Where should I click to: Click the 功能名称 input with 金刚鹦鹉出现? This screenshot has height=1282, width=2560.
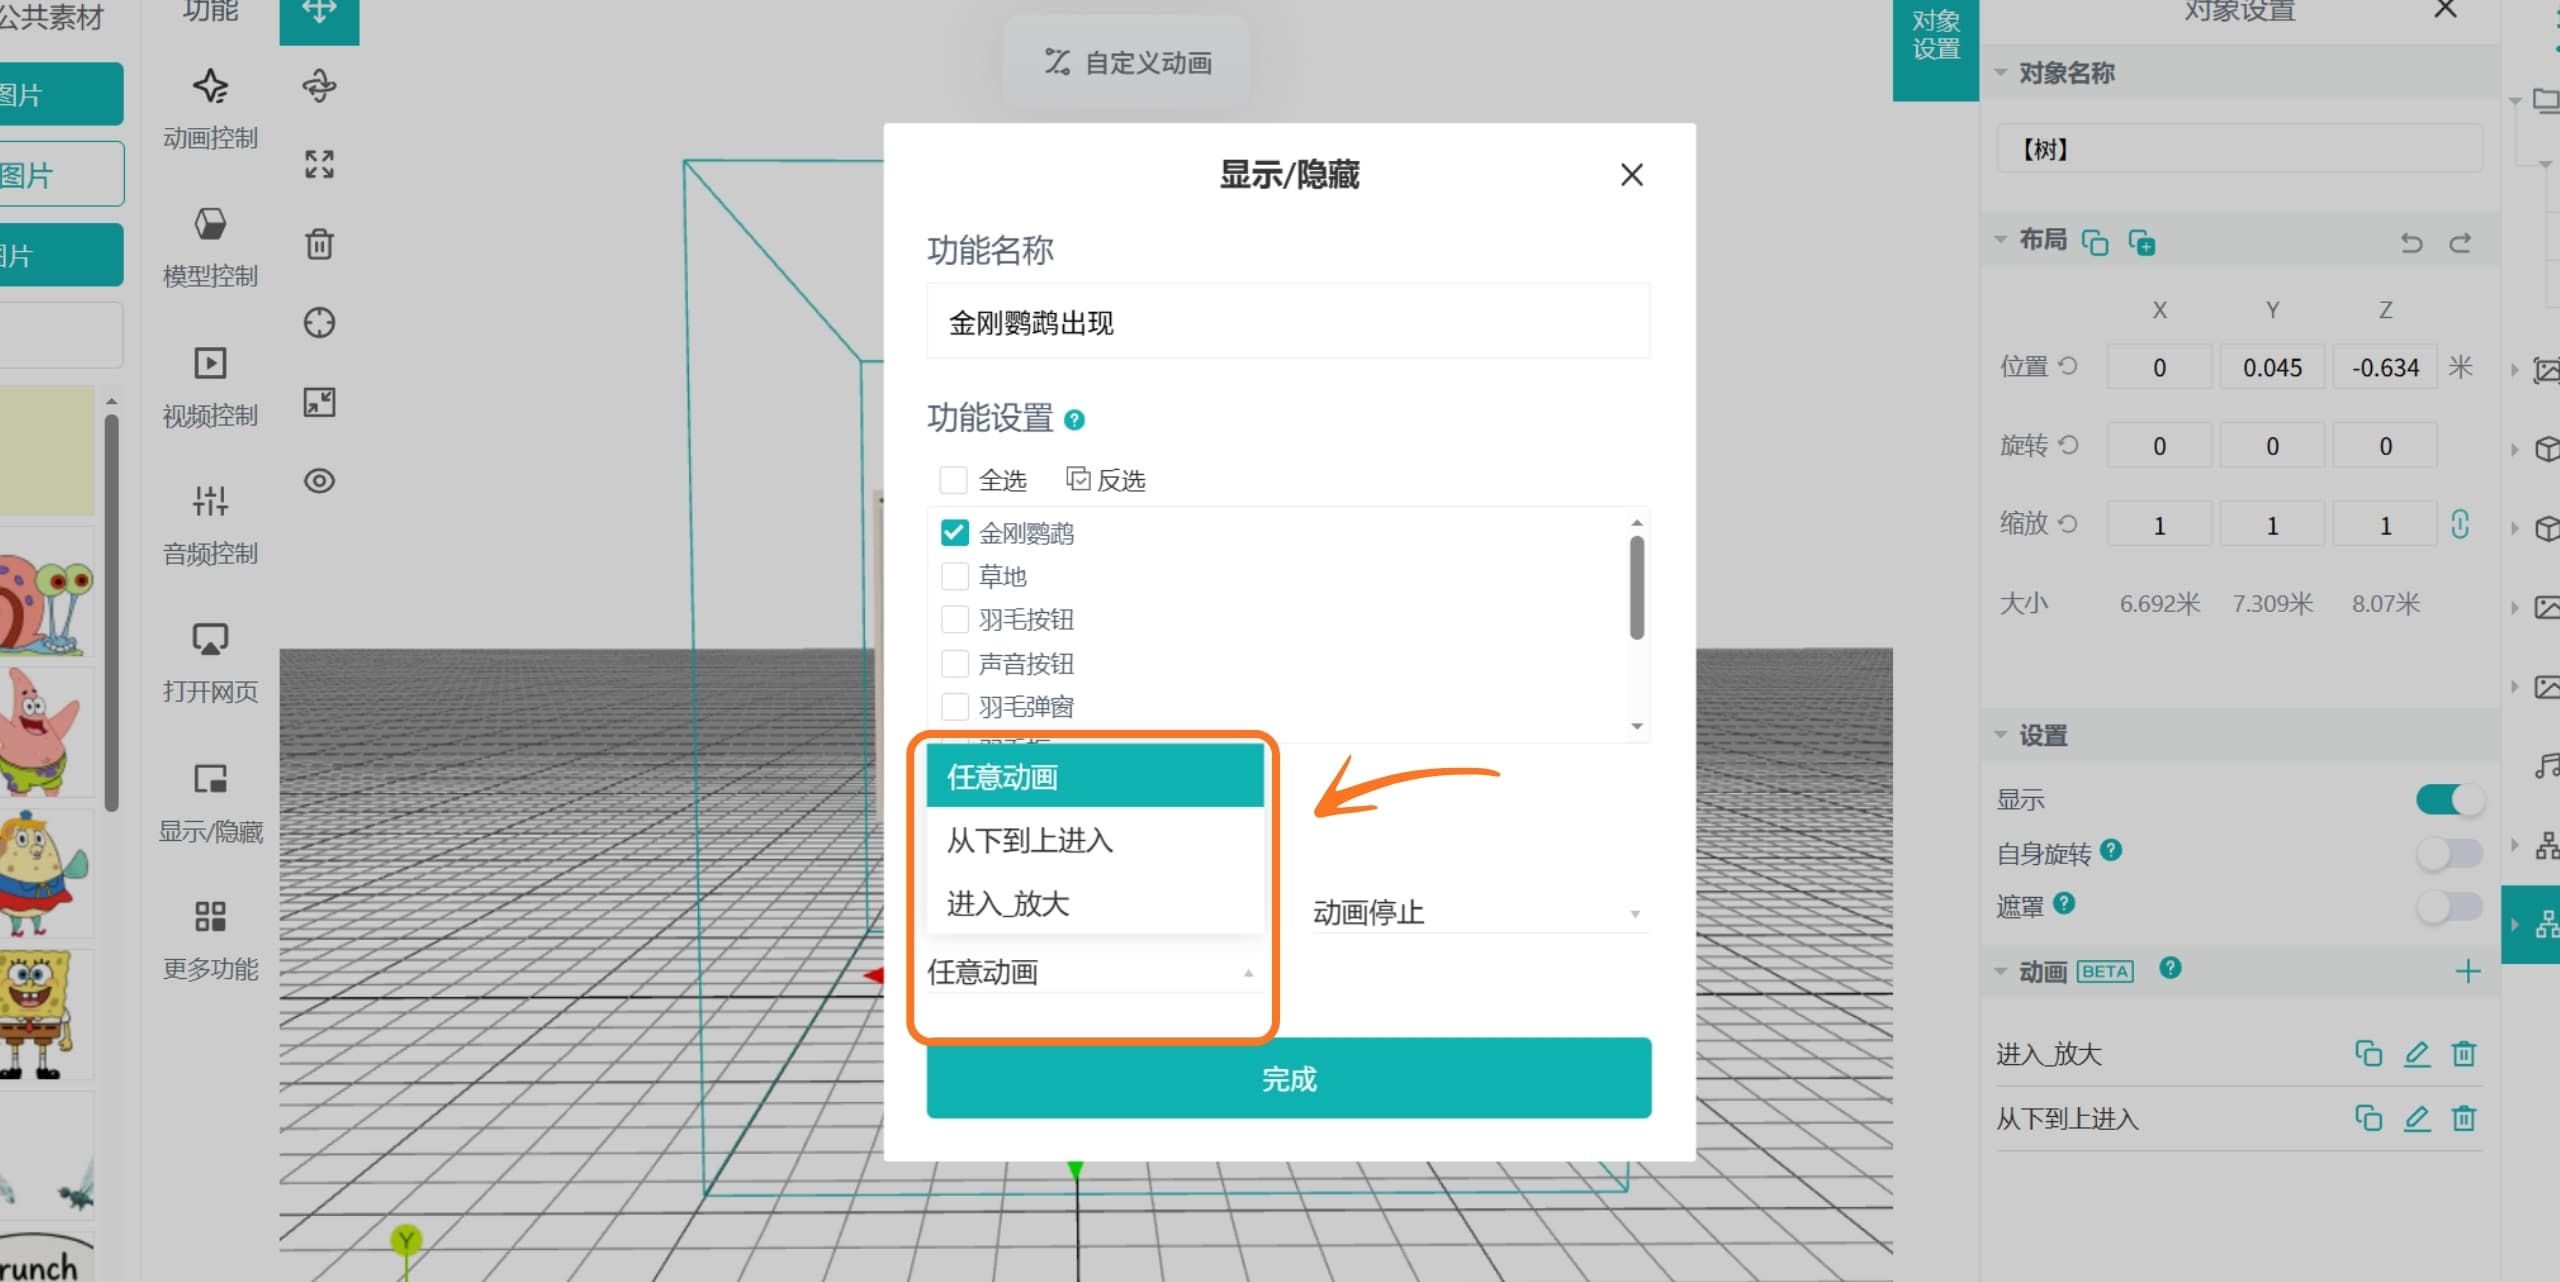[1288, 322]
